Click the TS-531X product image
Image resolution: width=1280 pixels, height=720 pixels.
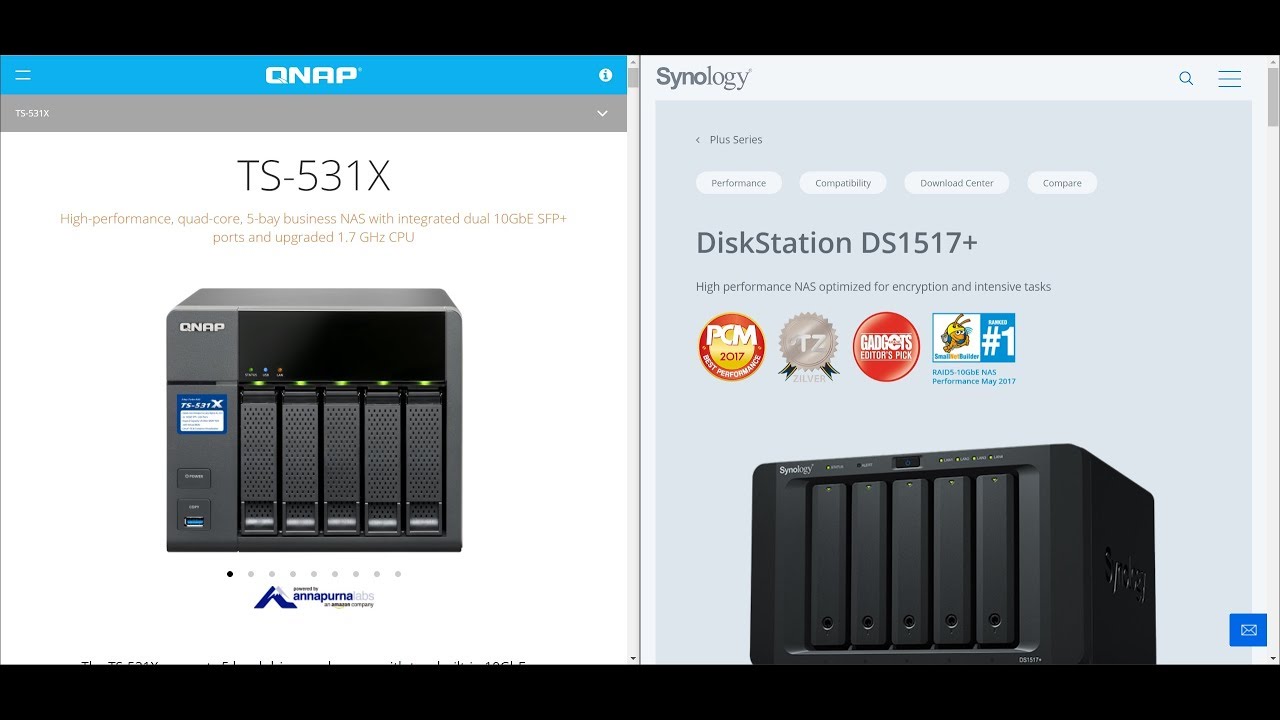[314, 420]
